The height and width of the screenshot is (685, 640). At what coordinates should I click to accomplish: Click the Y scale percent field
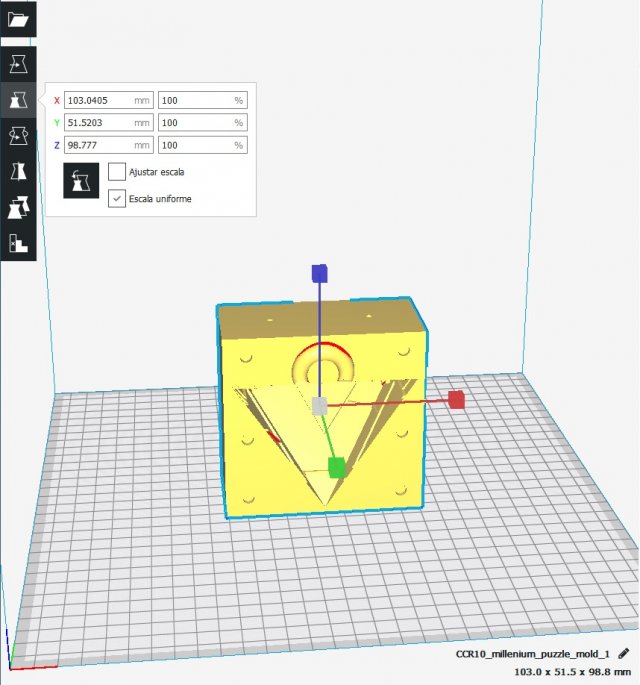click(203, 122)
